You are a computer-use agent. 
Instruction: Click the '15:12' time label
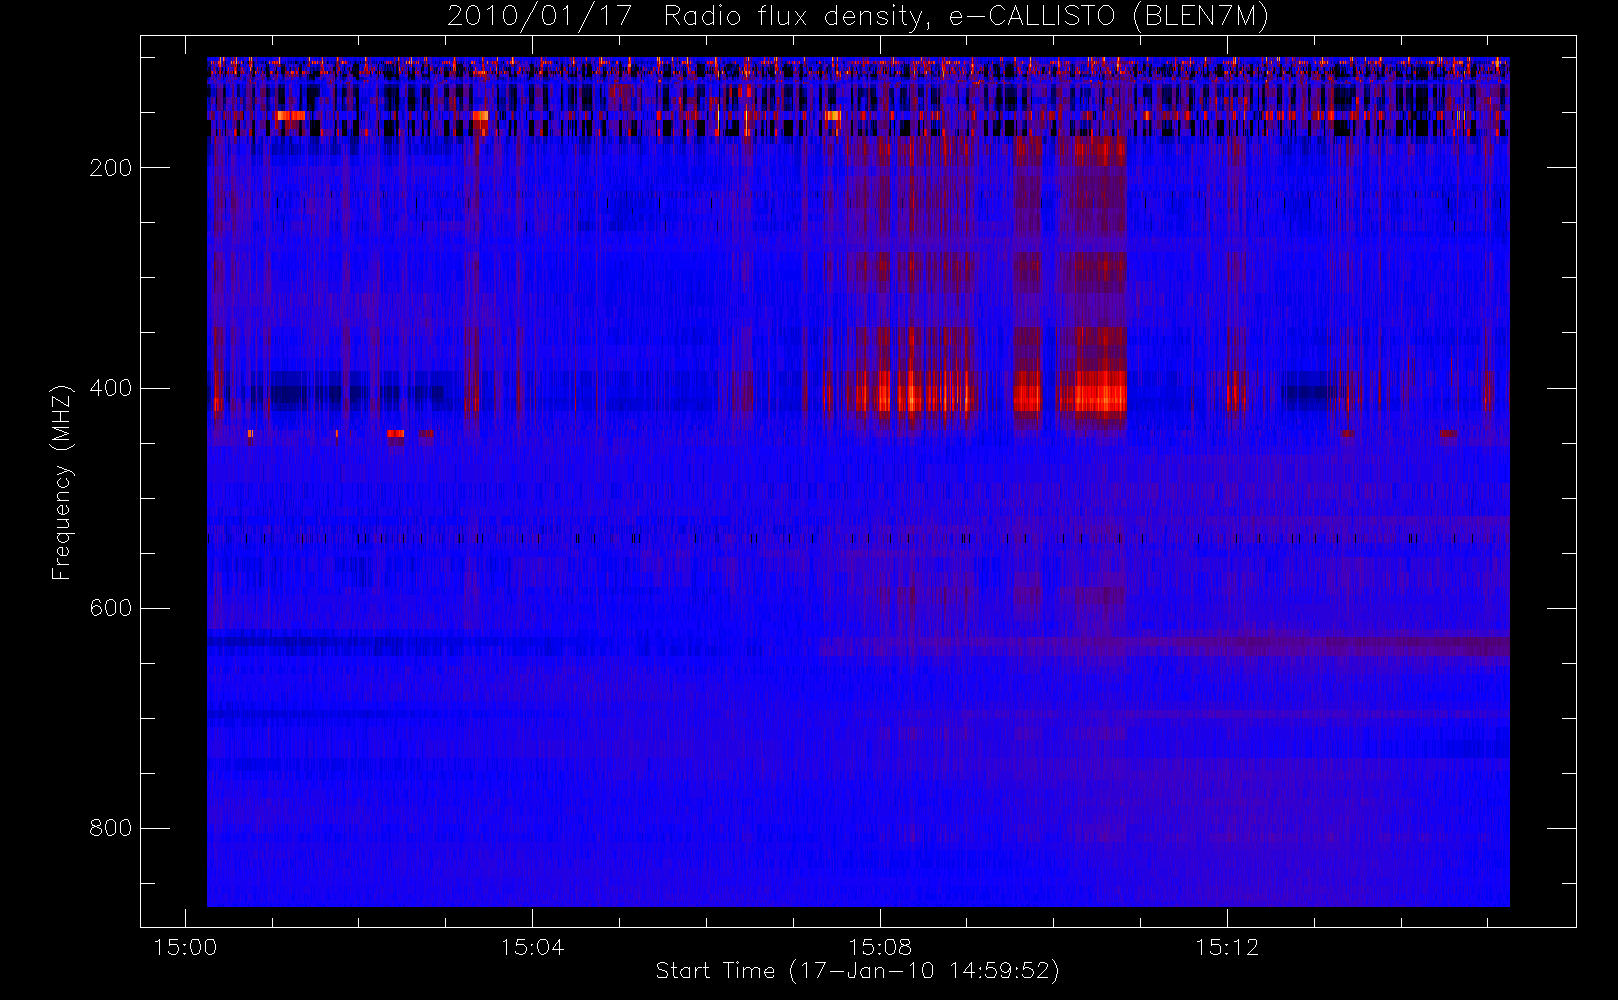(1227, 946)
